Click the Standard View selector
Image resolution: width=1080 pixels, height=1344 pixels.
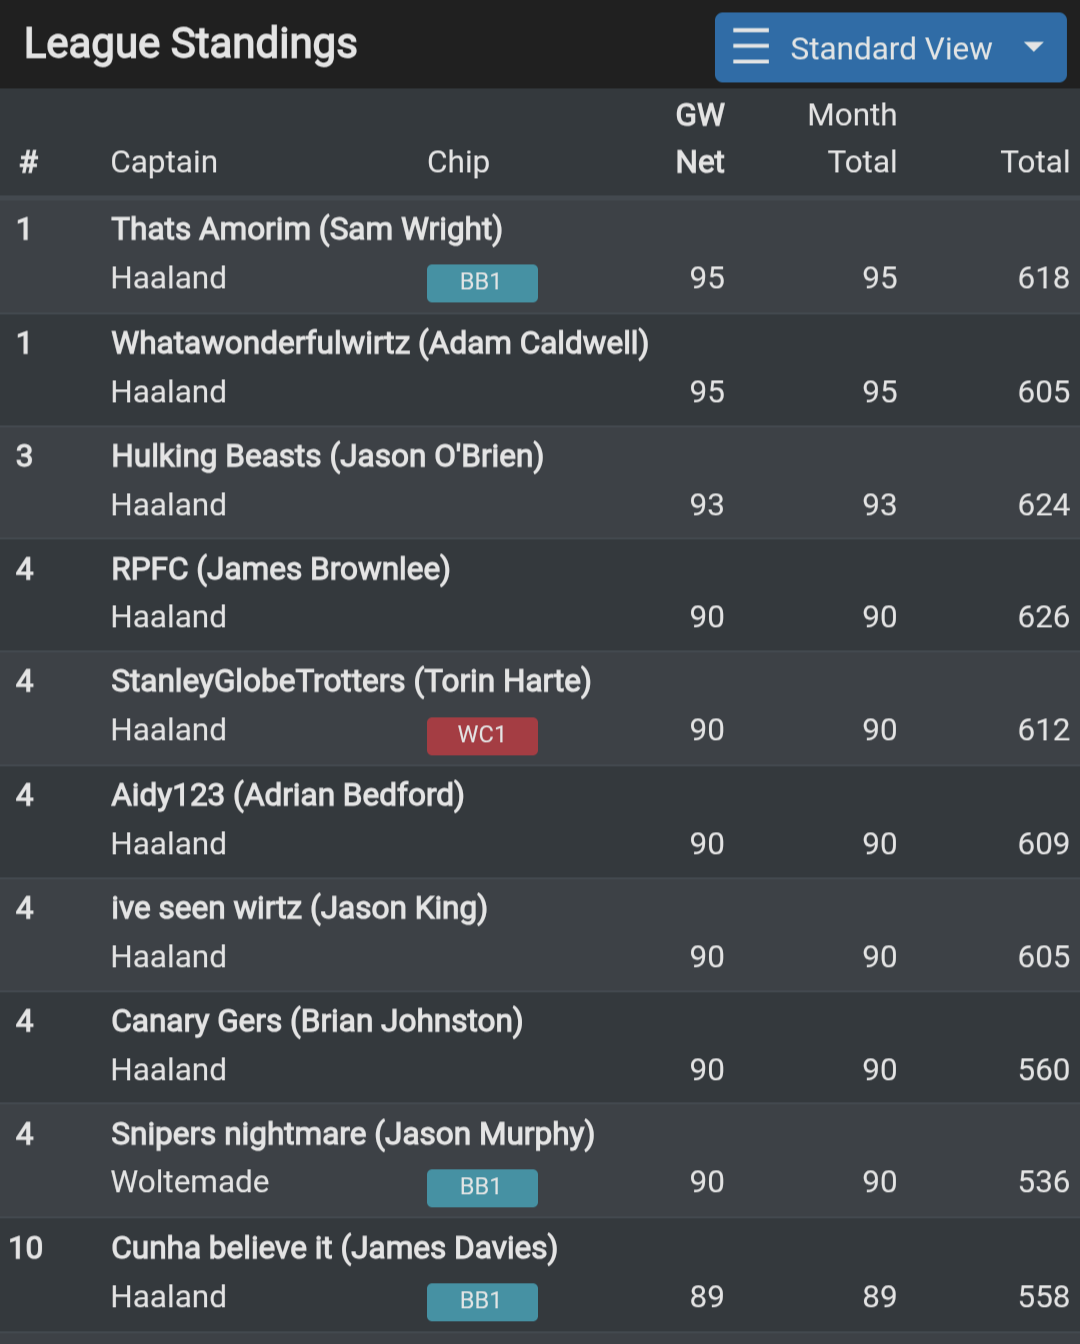pos(890,47)
